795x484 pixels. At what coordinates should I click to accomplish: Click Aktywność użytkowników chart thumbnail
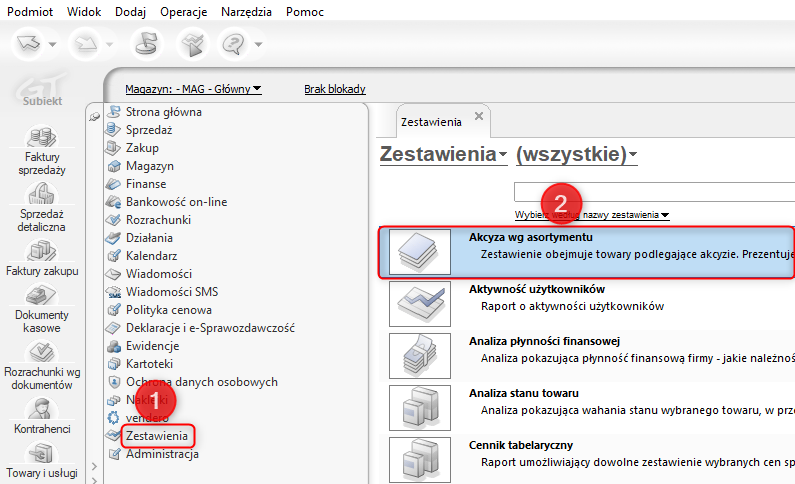pyautogui.click(x=419, y=304)
